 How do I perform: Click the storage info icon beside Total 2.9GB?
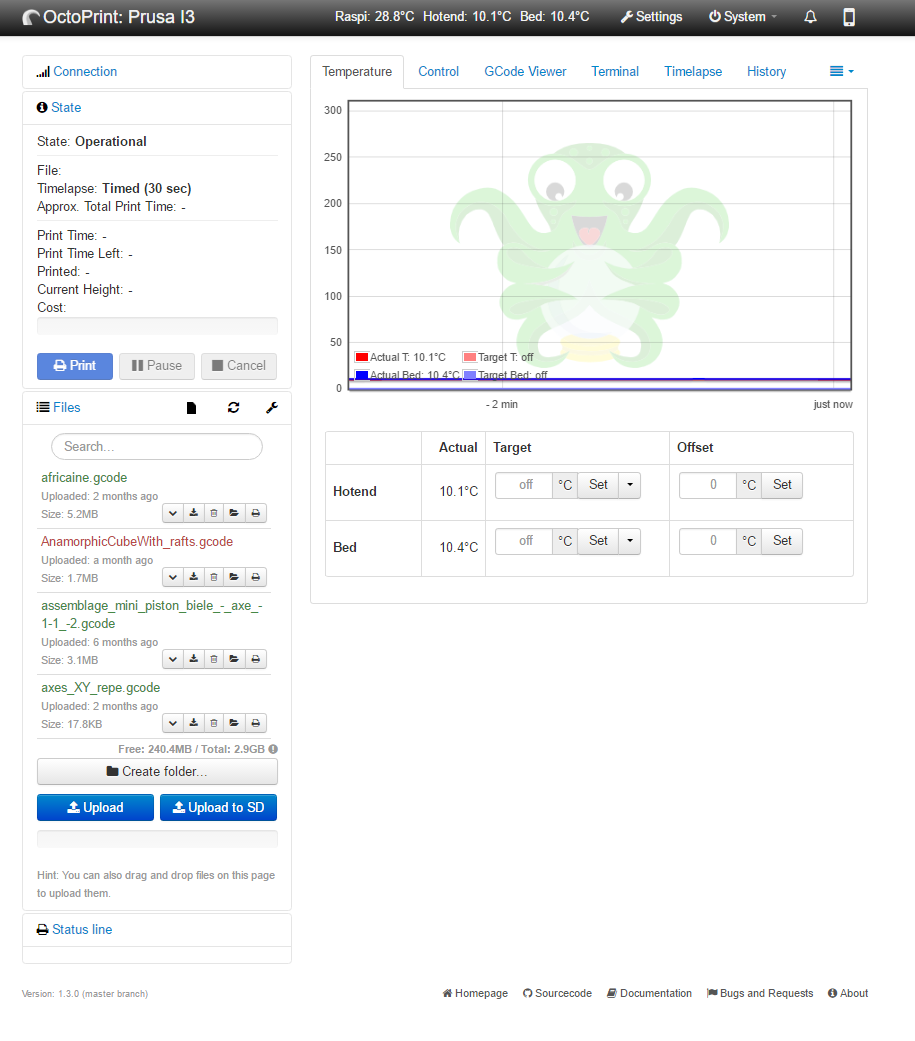(273, 749)
